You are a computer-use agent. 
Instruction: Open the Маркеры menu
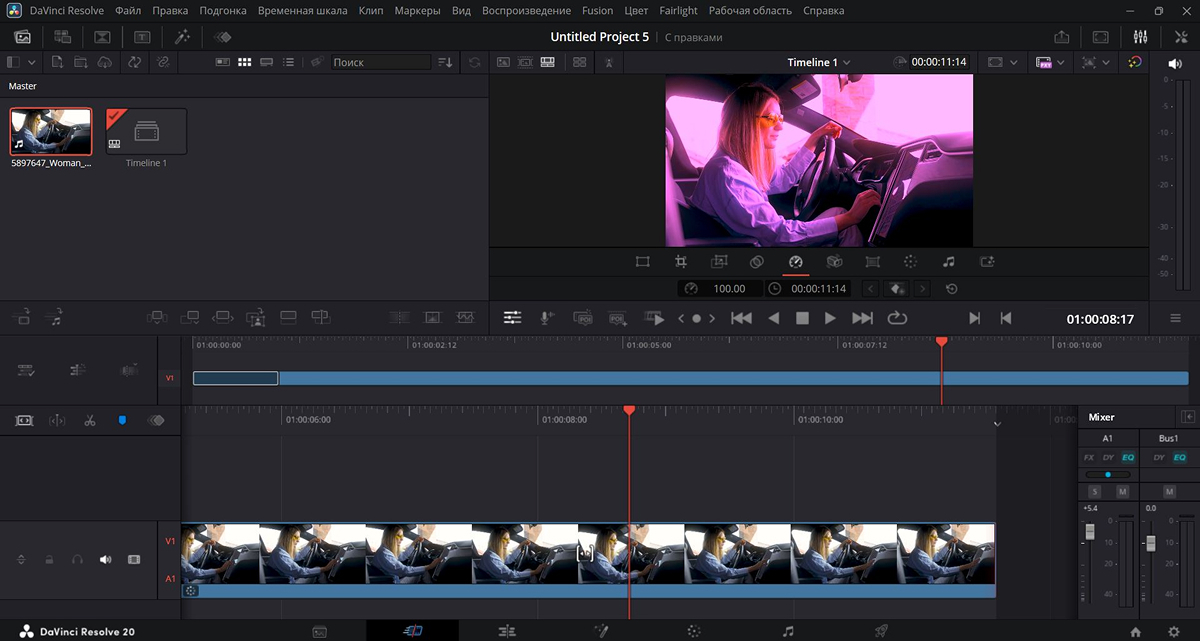[x=417, y=11]
